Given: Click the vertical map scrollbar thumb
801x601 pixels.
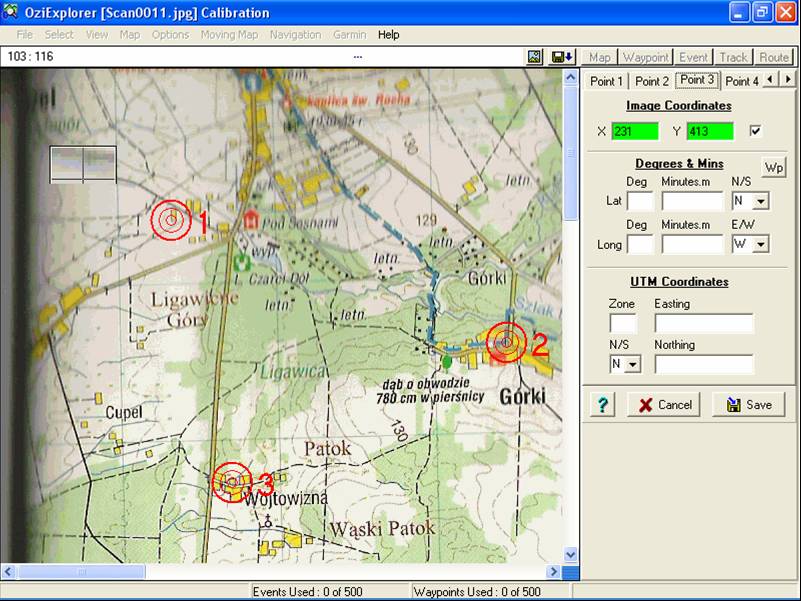Looking at the screenshot, I should point(571,153).
